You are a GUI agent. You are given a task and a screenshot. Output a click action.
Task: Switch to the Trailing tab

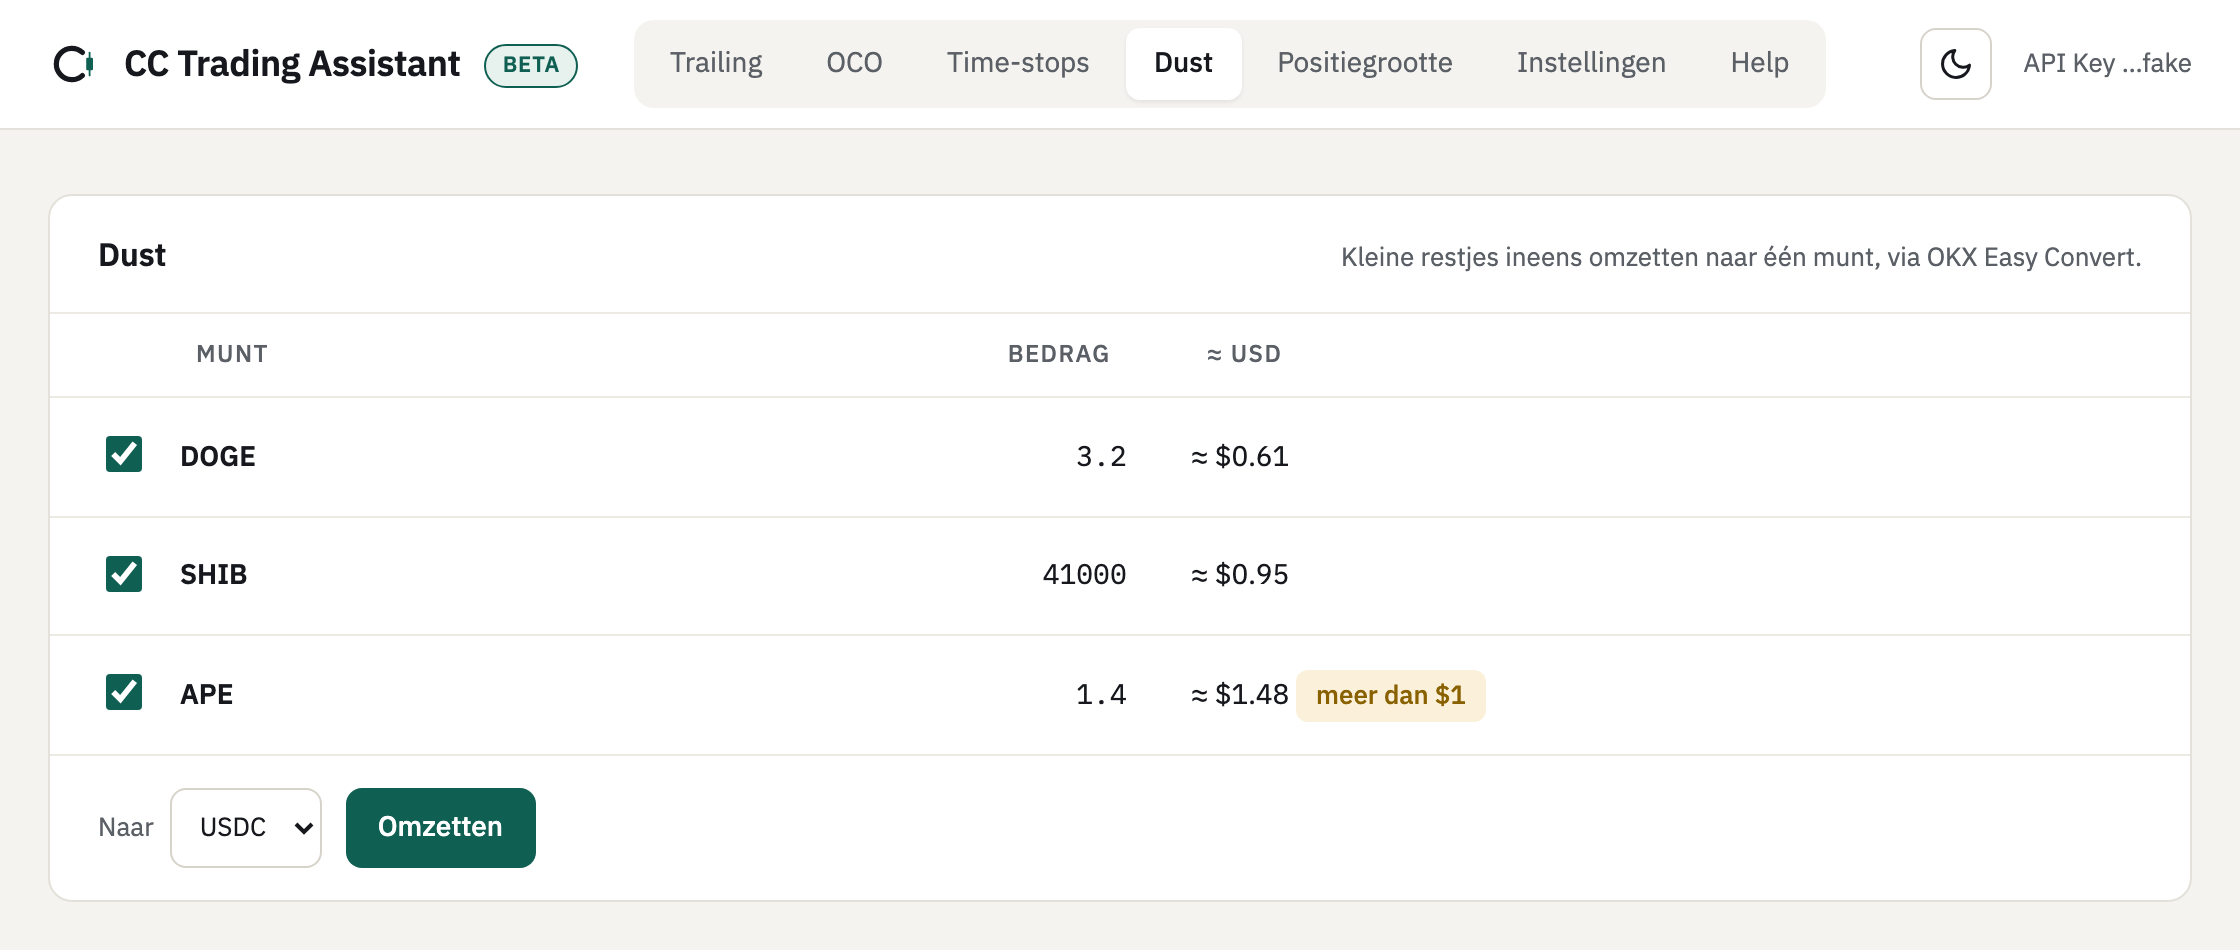click(716, 63)
